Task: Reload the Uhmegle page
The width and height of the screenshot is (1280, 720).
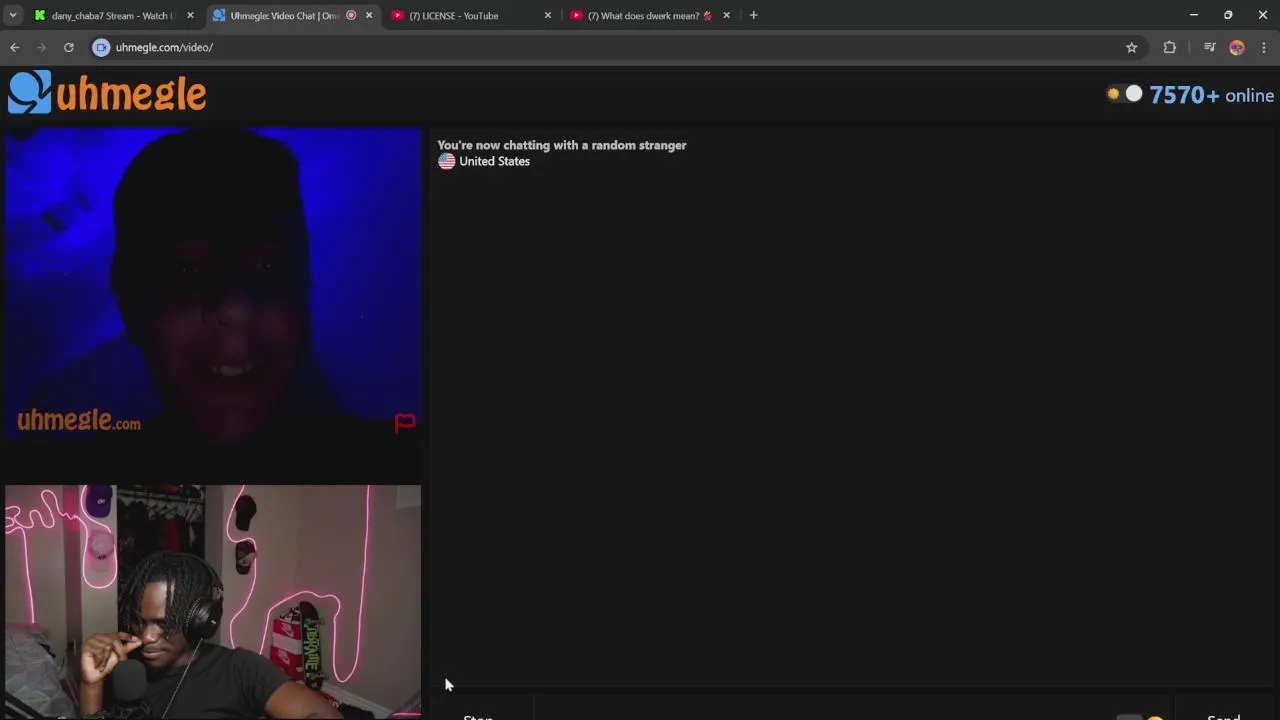Action: click(x=68, y=47)
